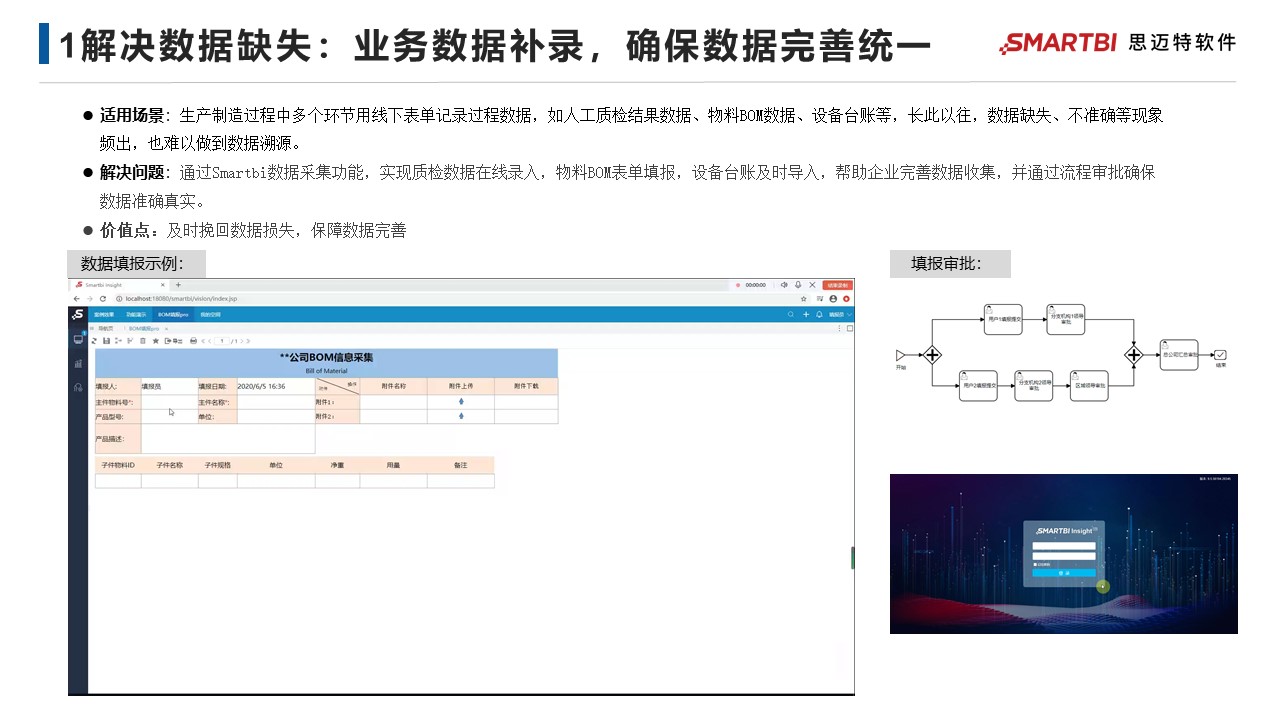This screenshot has width=1280, height=720.
Task: Click the notification bell in the blue header
Action: [819, 314]
